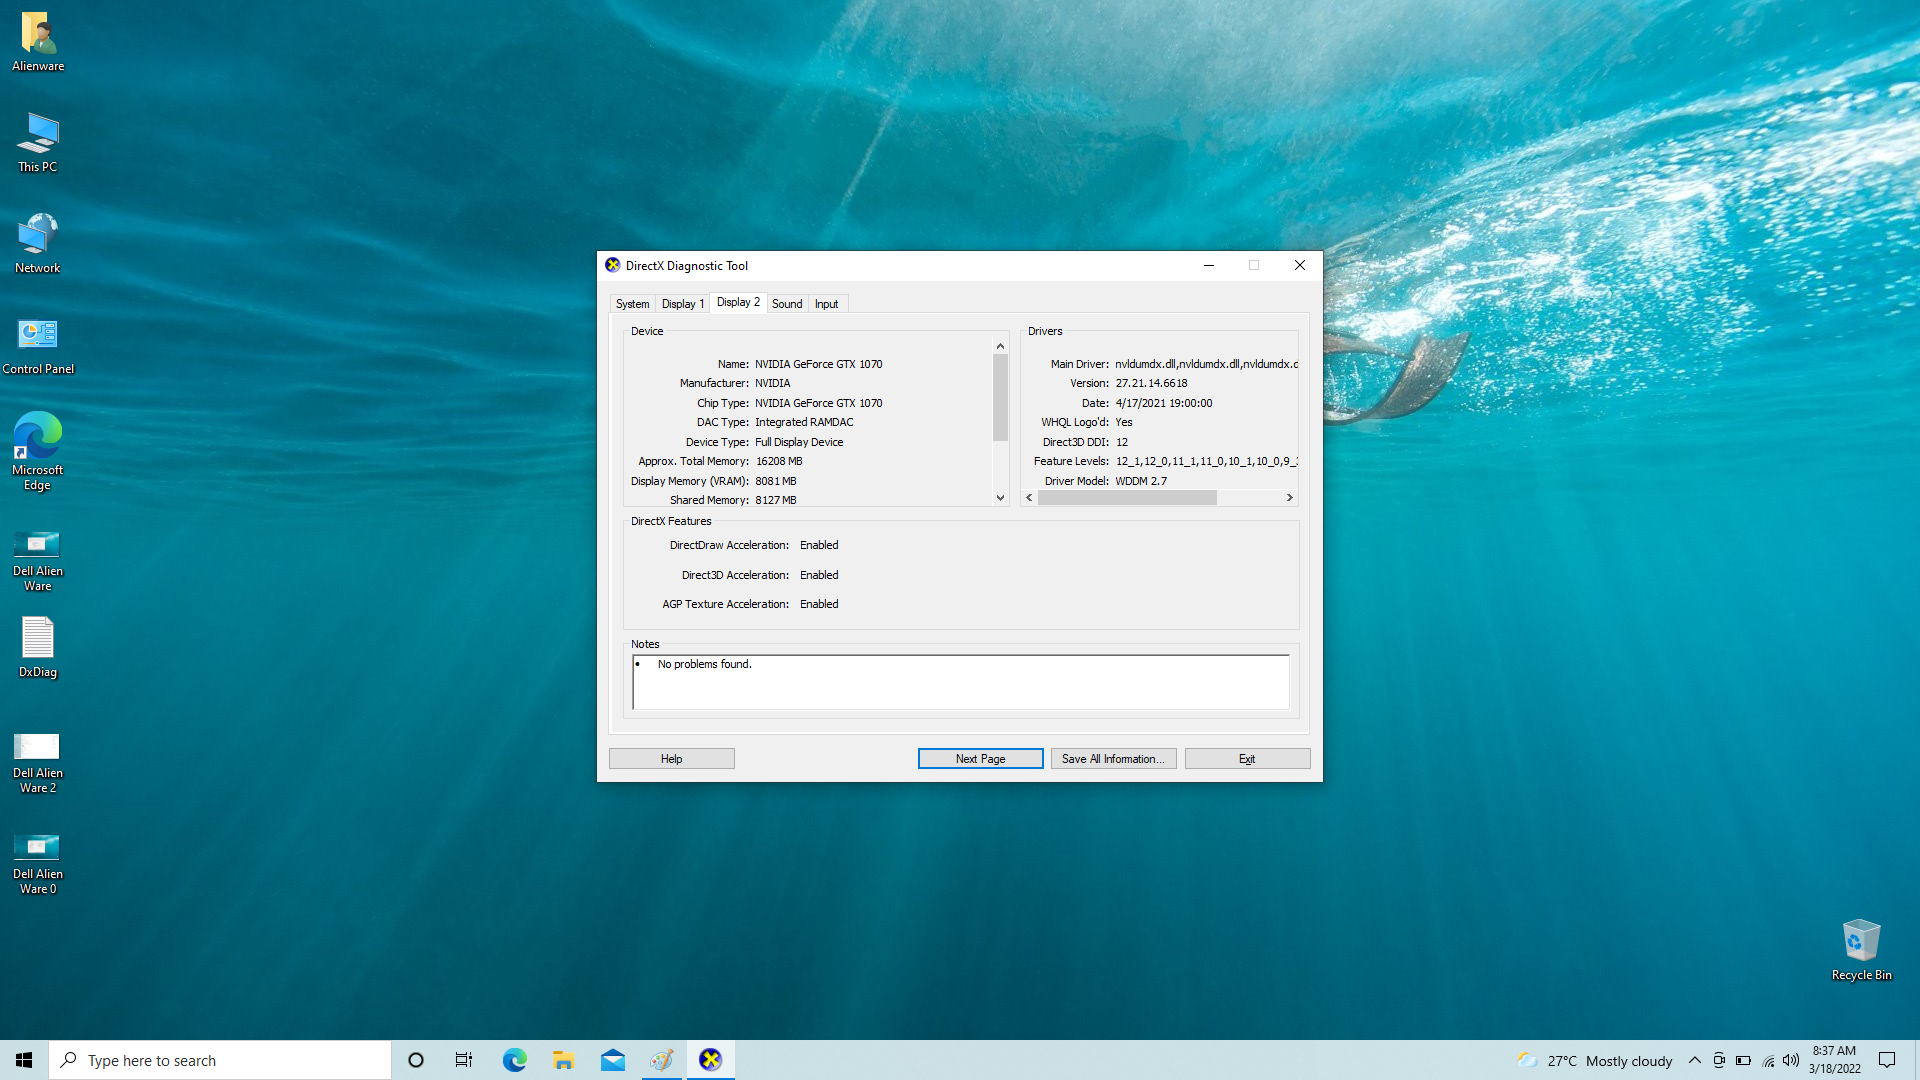Viewport: 1920px width, 1080px height.
Task: Scroll down in Device info panel
Action: click(1001, 498)
